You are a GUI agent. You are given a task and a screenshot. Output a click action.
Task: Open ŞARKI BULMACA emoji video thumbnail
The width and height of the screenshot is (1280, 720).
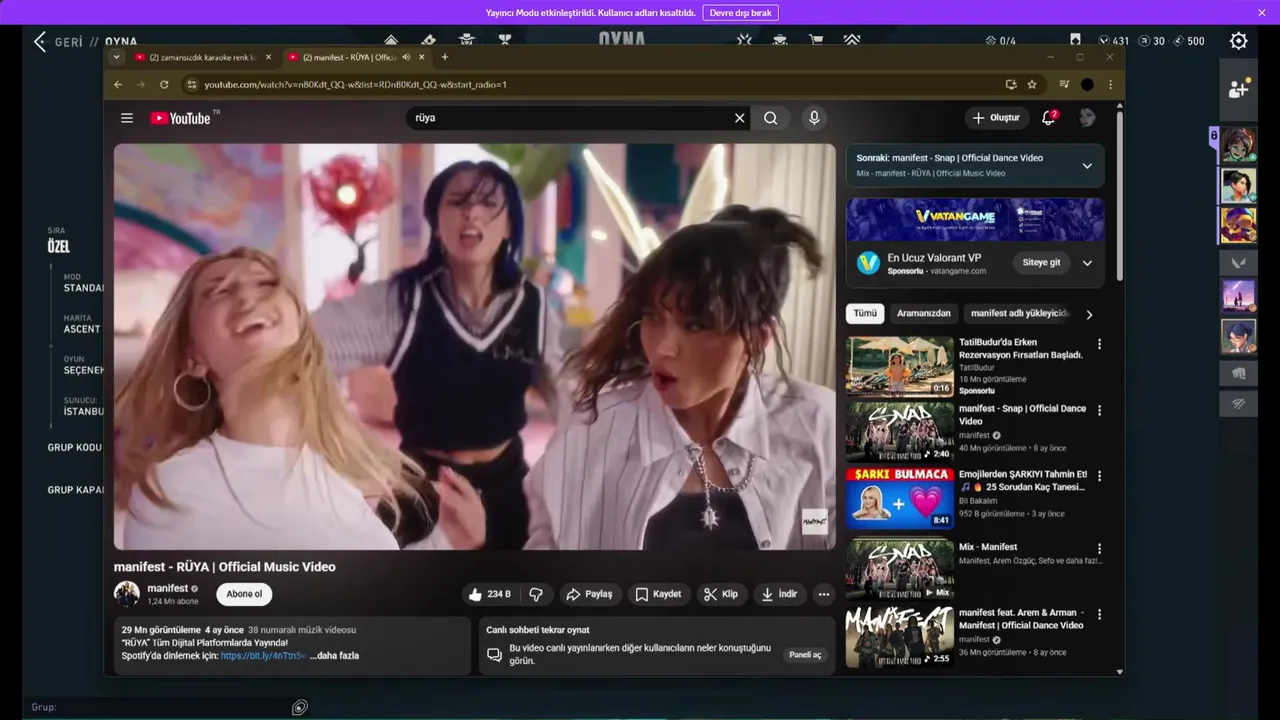900,498
